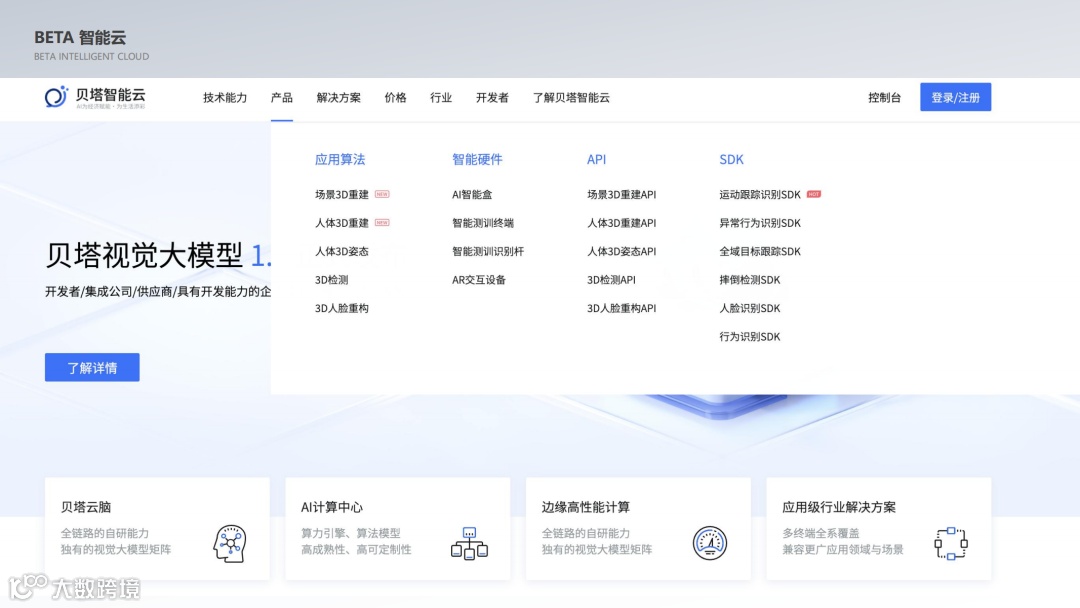Open the AI智能盒 hardware item
The height and width of the screenshot is (608, 1080).
pyautogui.click(x=472, y=195)
